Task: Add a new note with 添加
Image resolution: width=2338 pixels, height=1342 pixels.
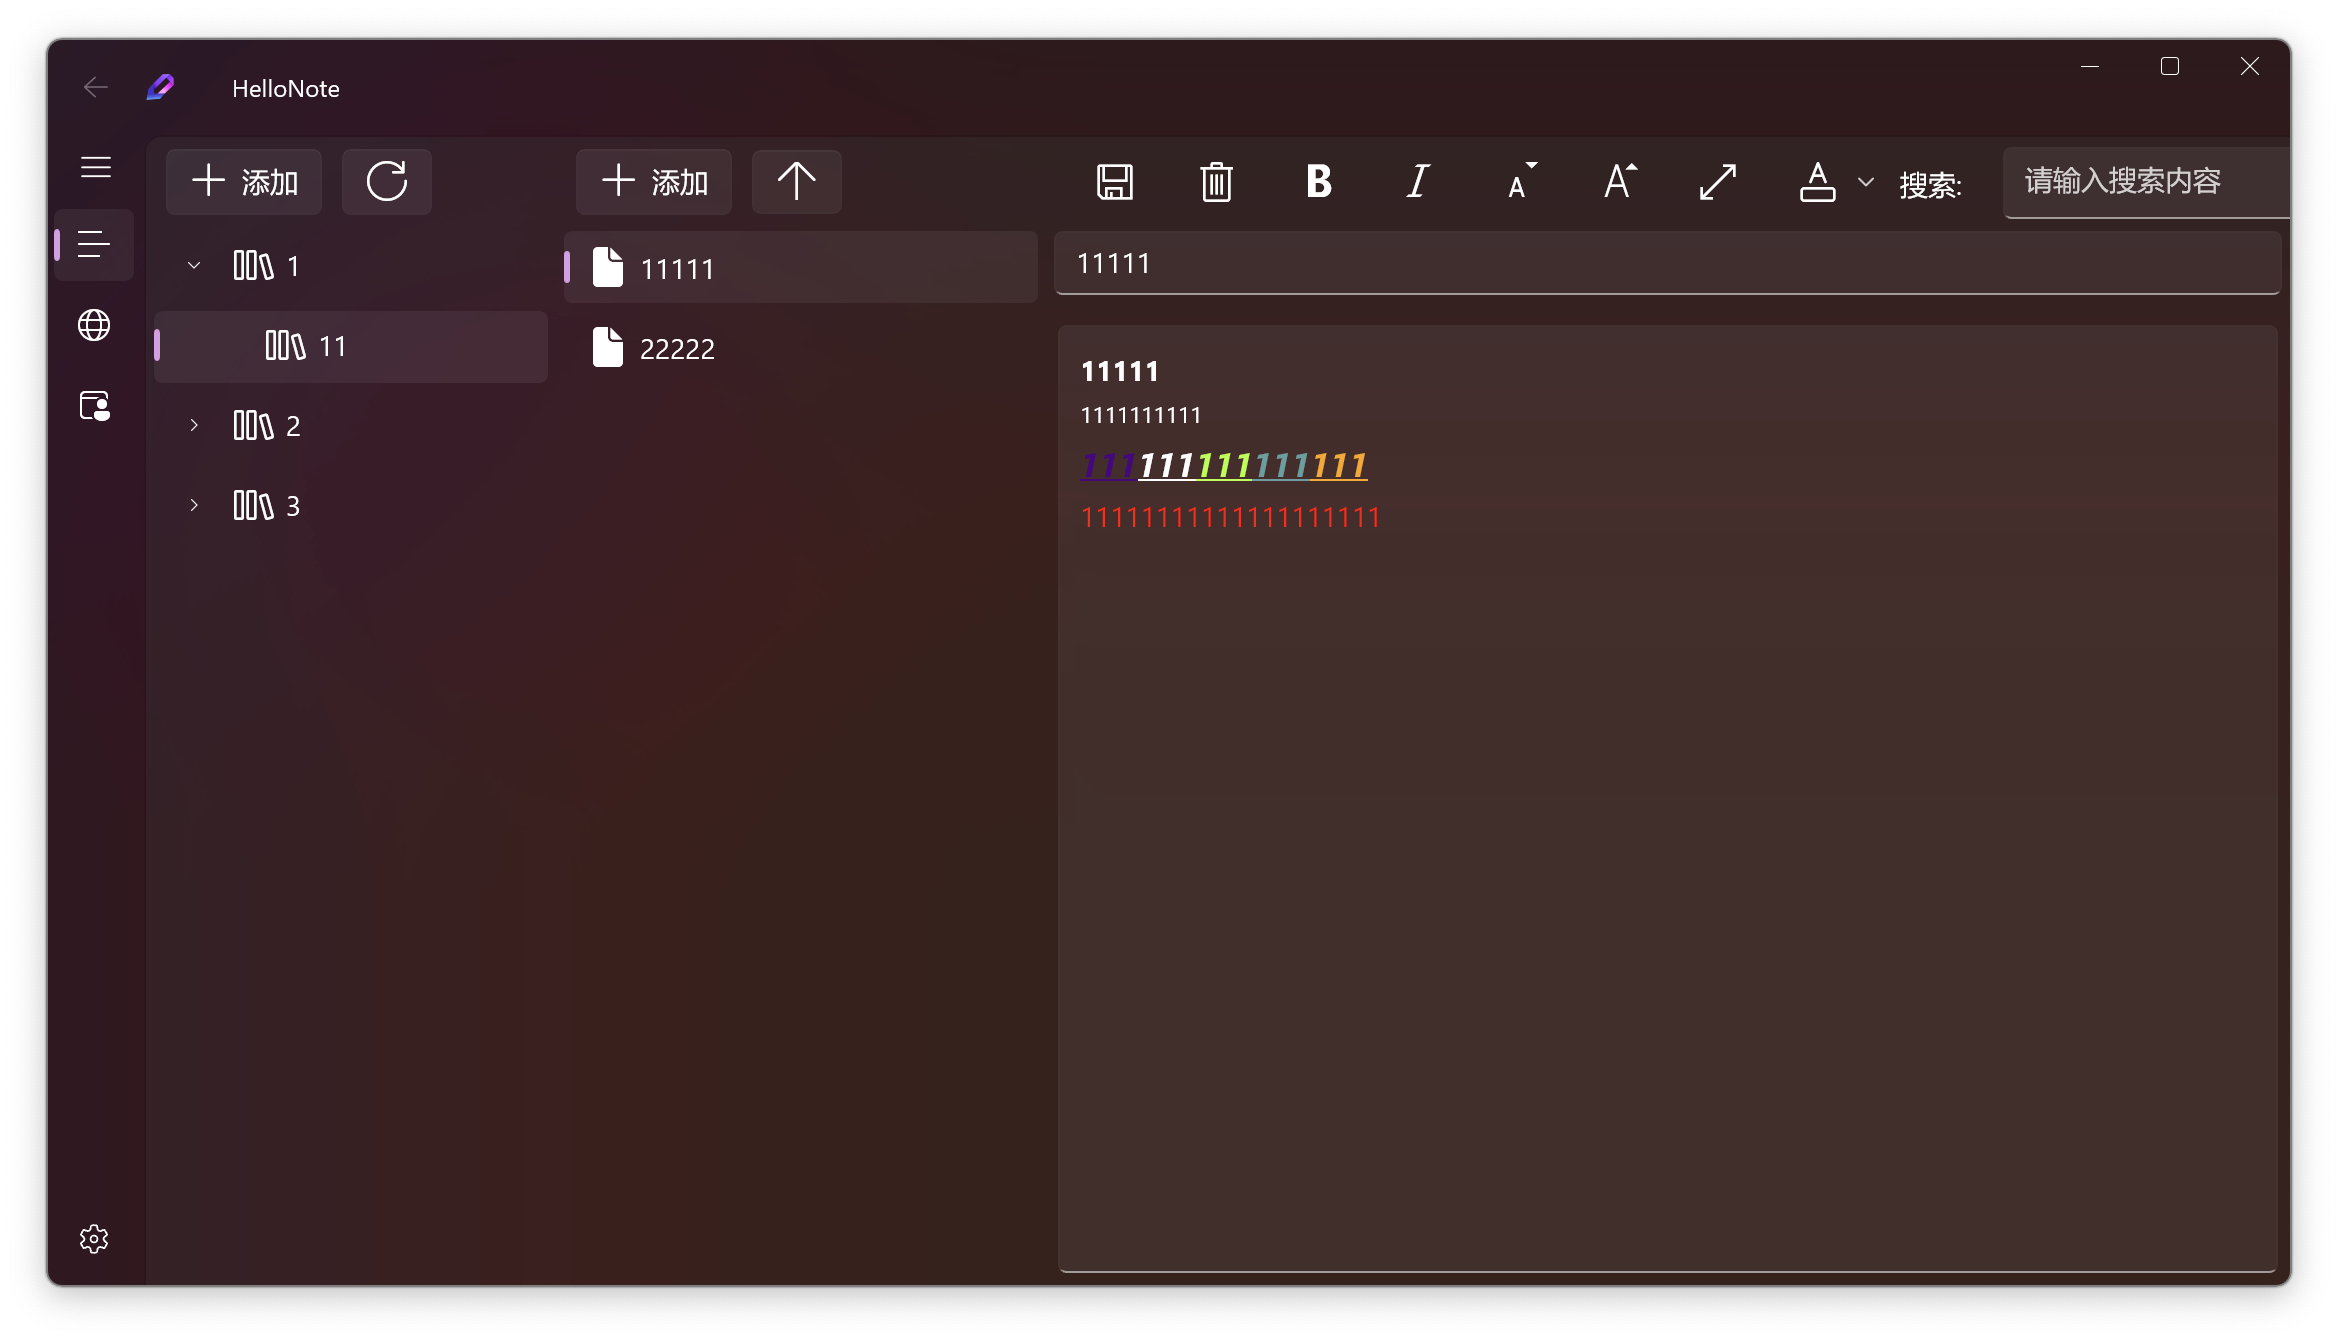Action: [652, 181]
